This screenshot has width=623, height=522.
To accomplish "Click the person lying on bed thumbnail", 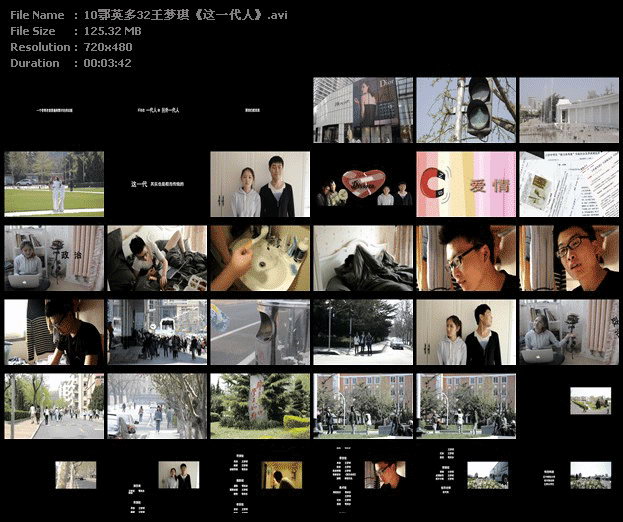I will tap(157, 258).
